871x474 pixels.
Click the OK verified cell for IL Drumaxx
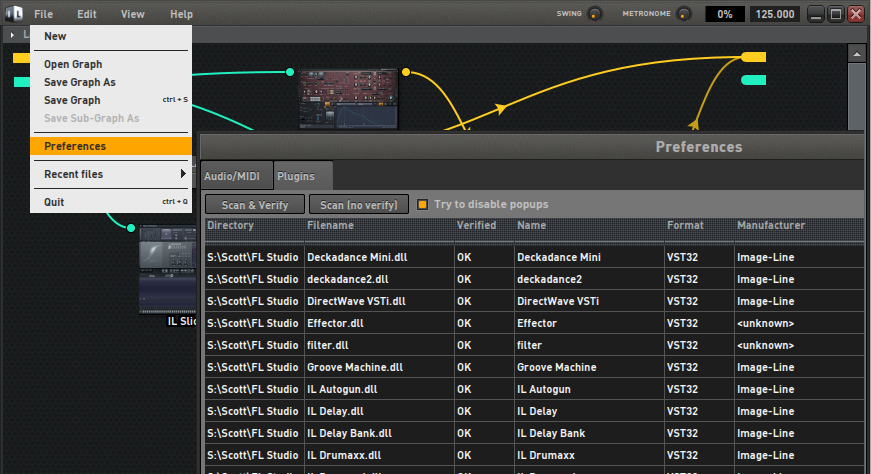484,455
